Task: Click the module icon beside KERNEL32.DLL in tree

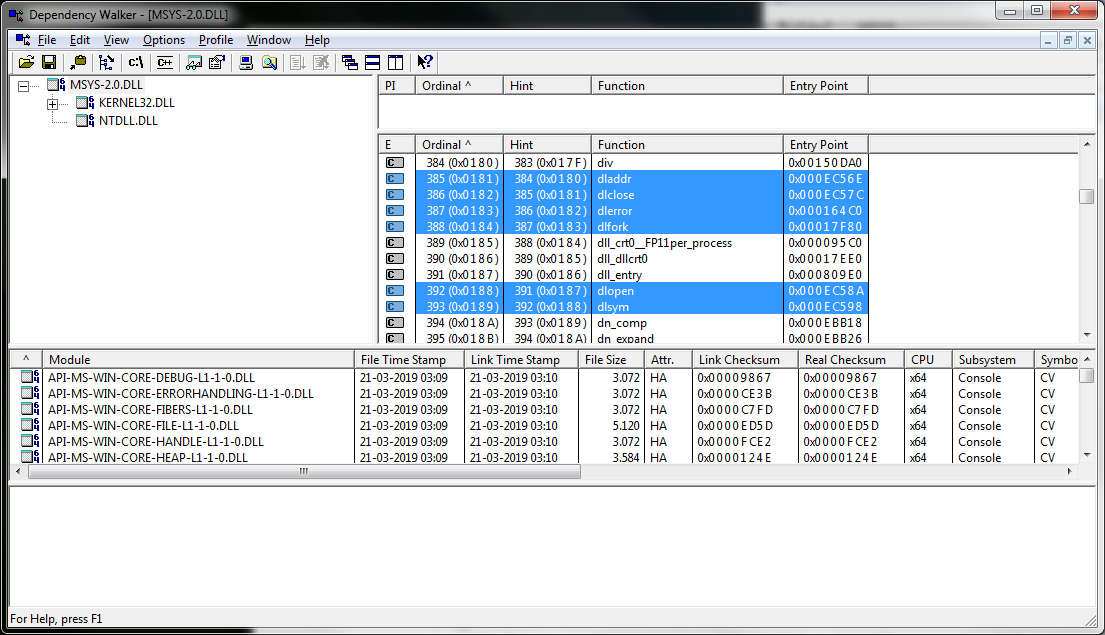Action: click(x=85, y=103)
